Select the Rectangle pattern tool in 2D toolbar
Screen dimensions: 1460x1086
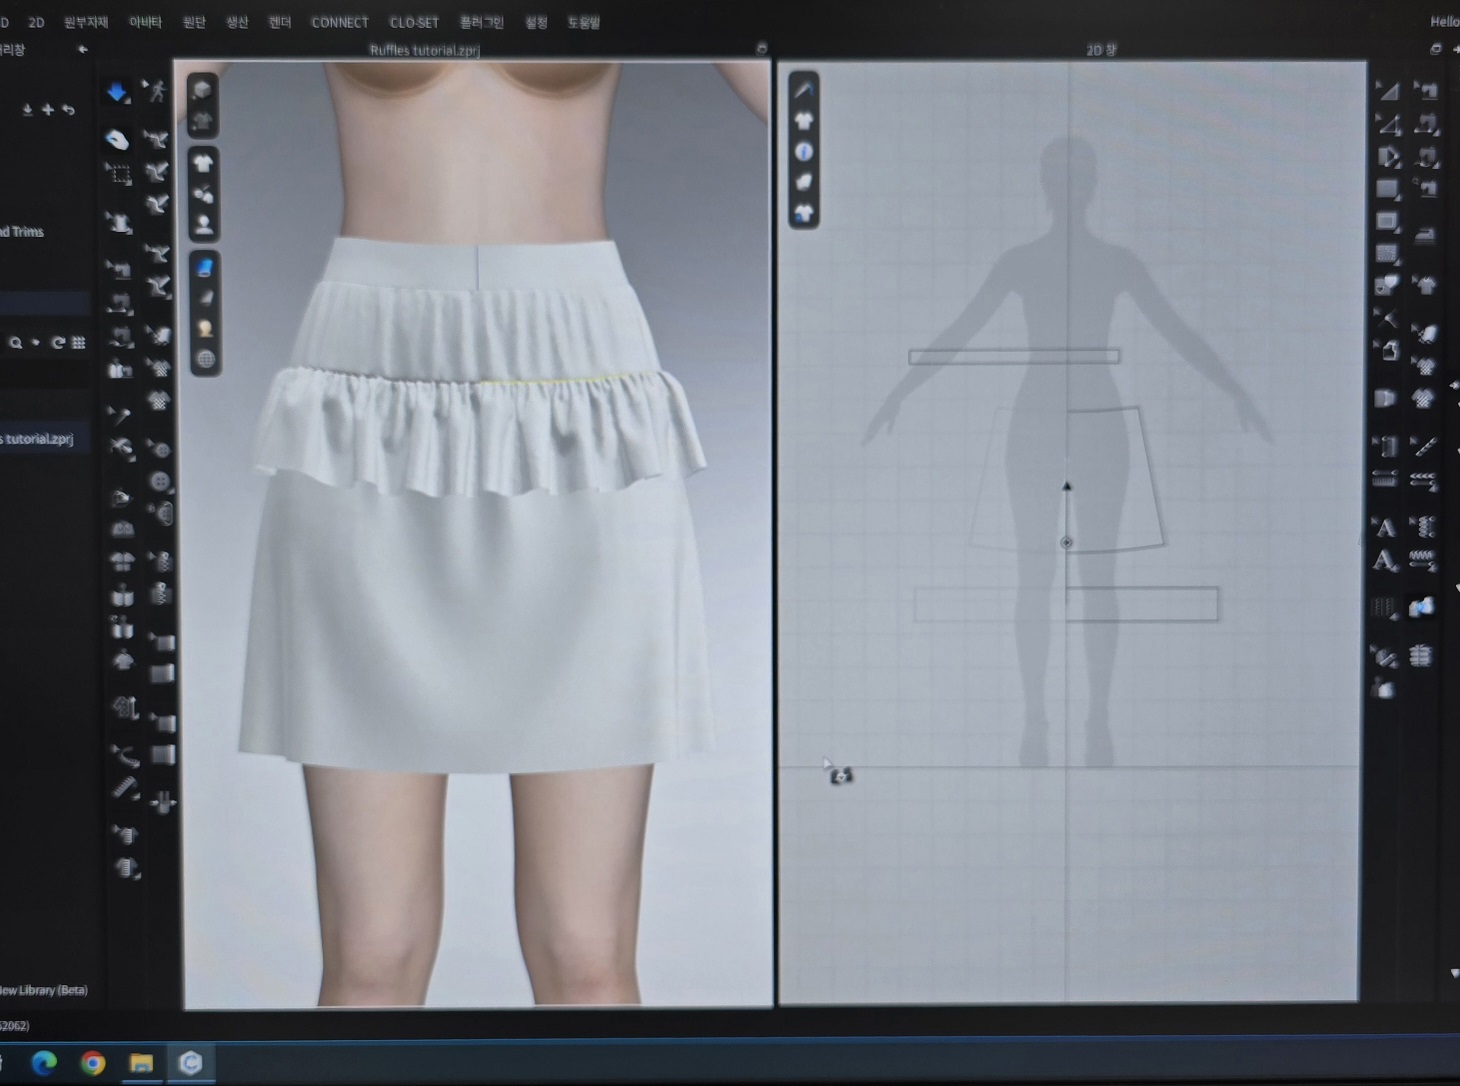[1387, 189]
